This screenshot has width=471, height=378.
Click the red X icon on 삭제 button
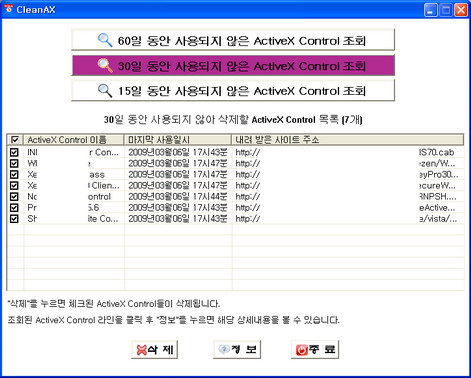tap(142, 350)
